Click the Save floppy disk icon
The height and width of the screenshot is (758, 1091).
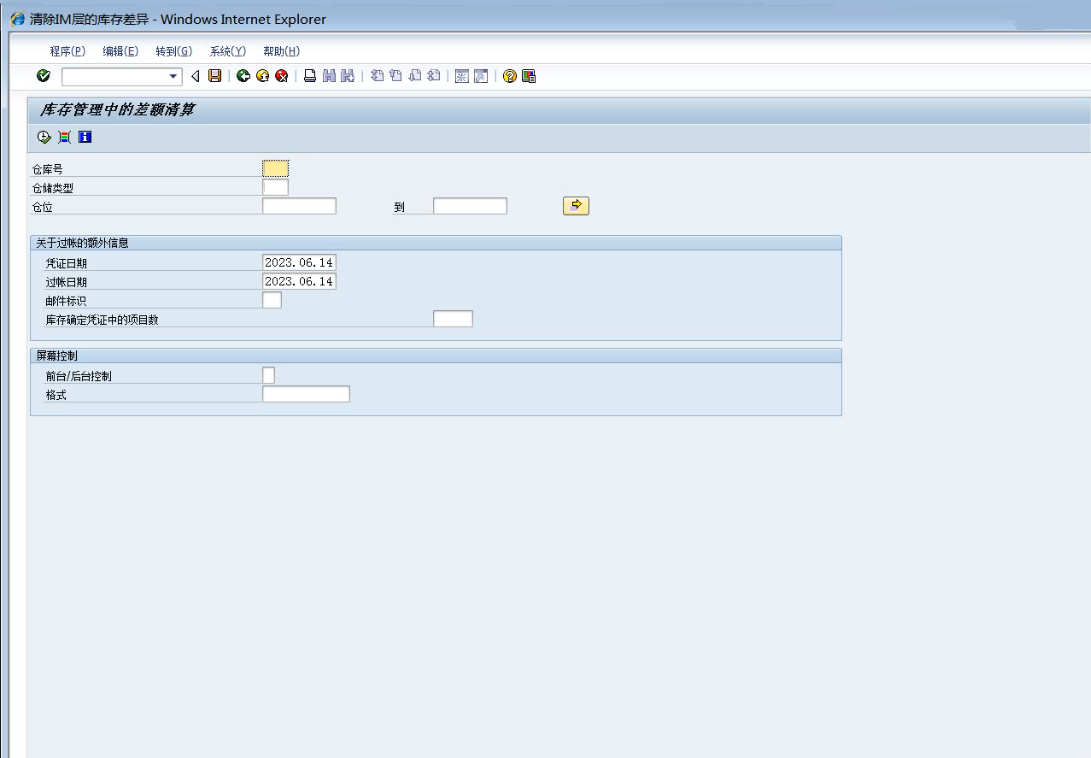214,76
